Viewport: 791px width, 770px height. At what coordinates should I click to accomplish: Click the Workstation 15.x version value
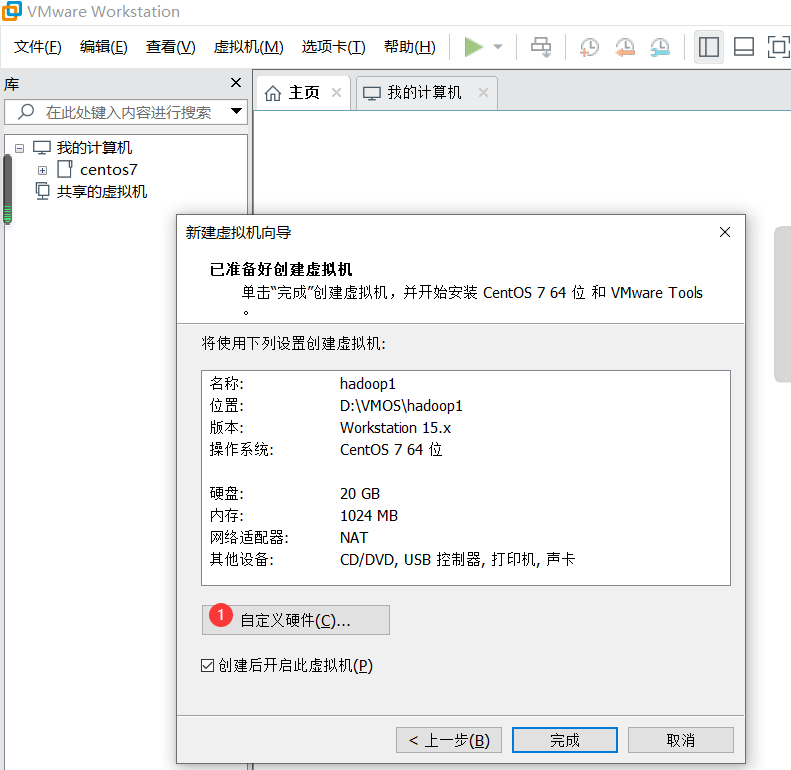point(396,428)
